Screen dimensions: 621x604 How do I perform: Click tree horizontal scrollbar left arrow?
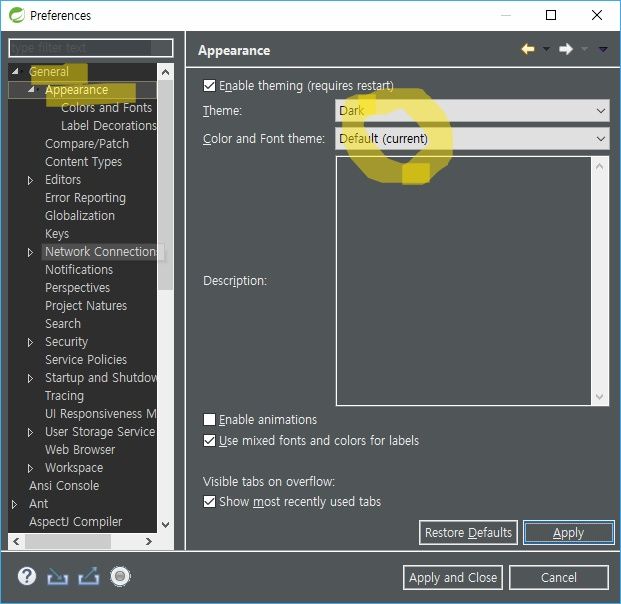[16, 541]
